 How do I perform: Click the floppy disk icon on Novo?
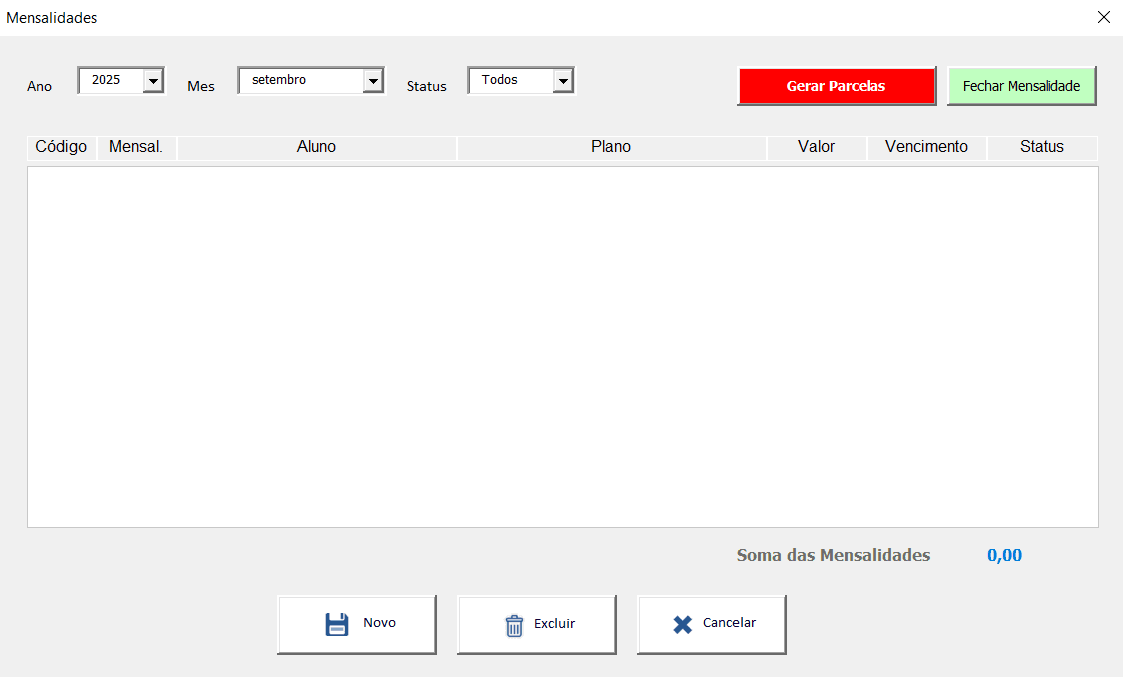tap(337, 624)
